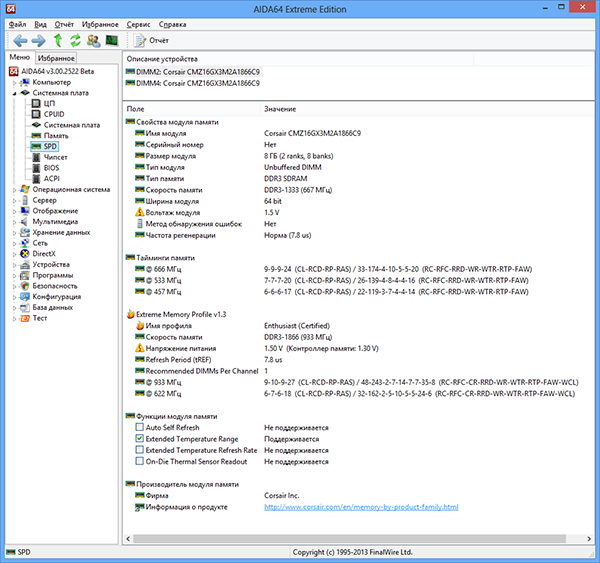Click the Вольтаж модуля warning row
This screenshot has width=600, height=563.
(x=207, y=212)
